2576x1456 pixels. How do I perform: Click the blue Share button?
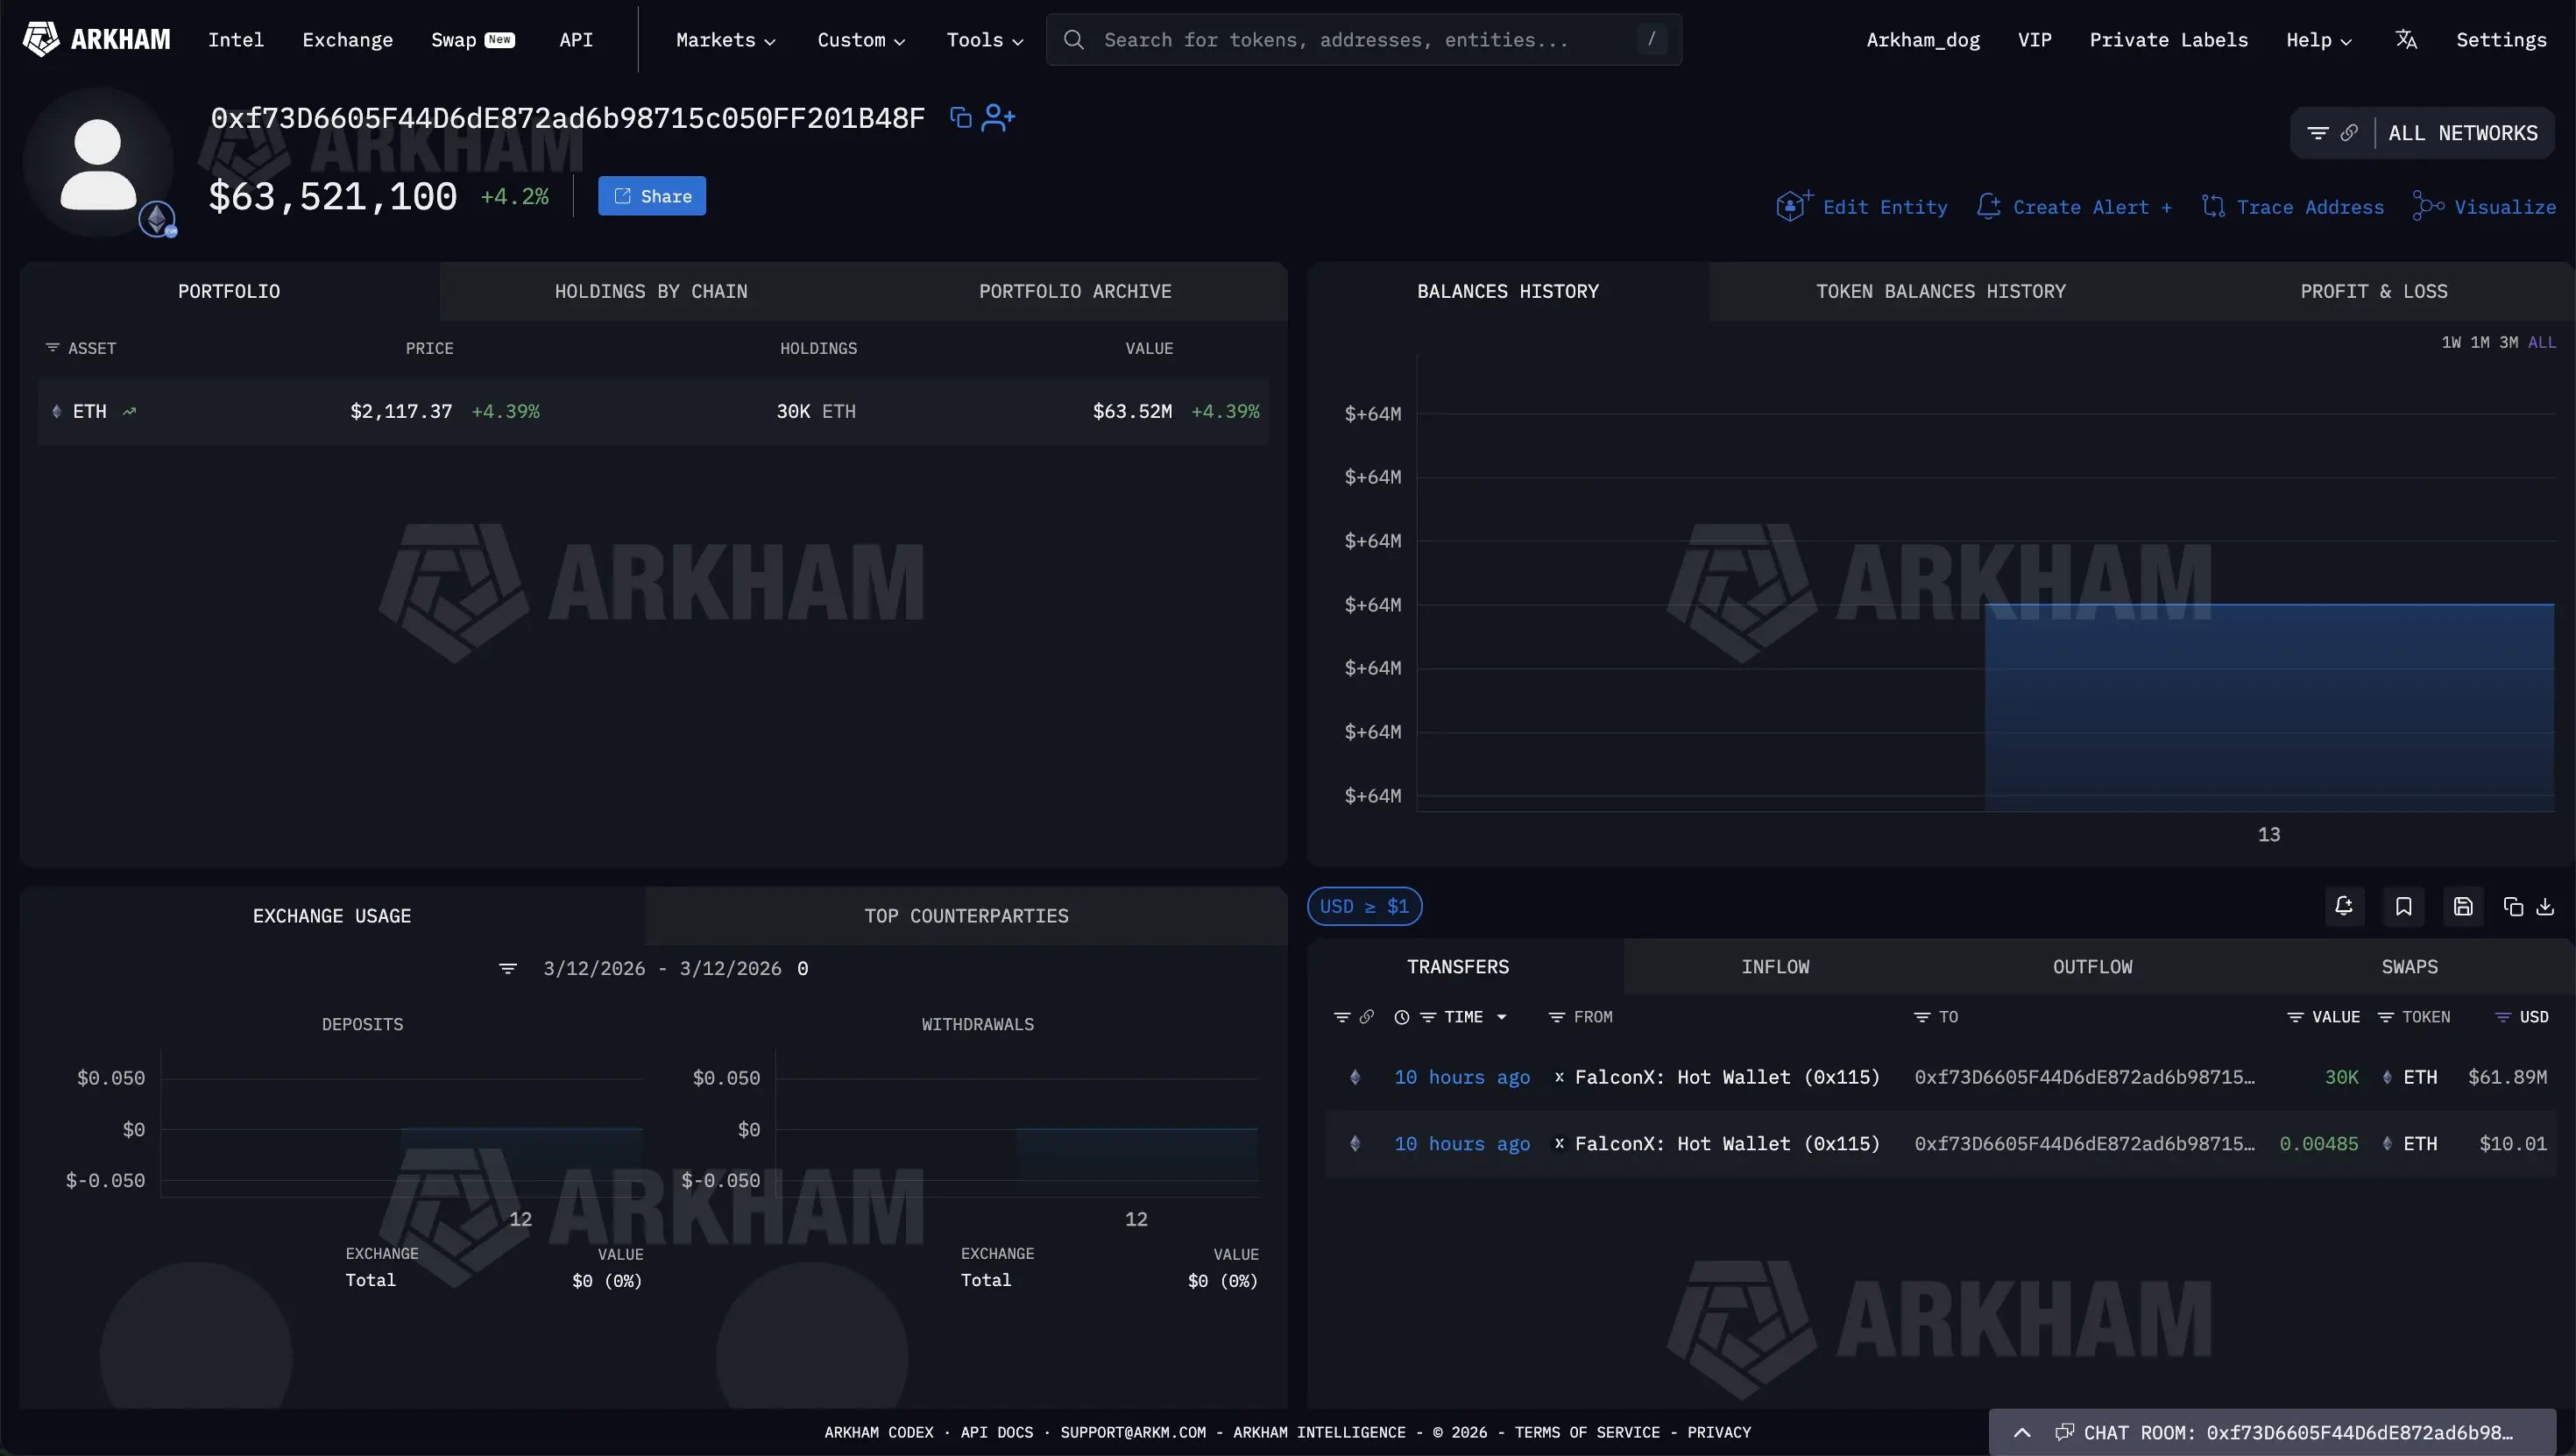pos(652,196)
